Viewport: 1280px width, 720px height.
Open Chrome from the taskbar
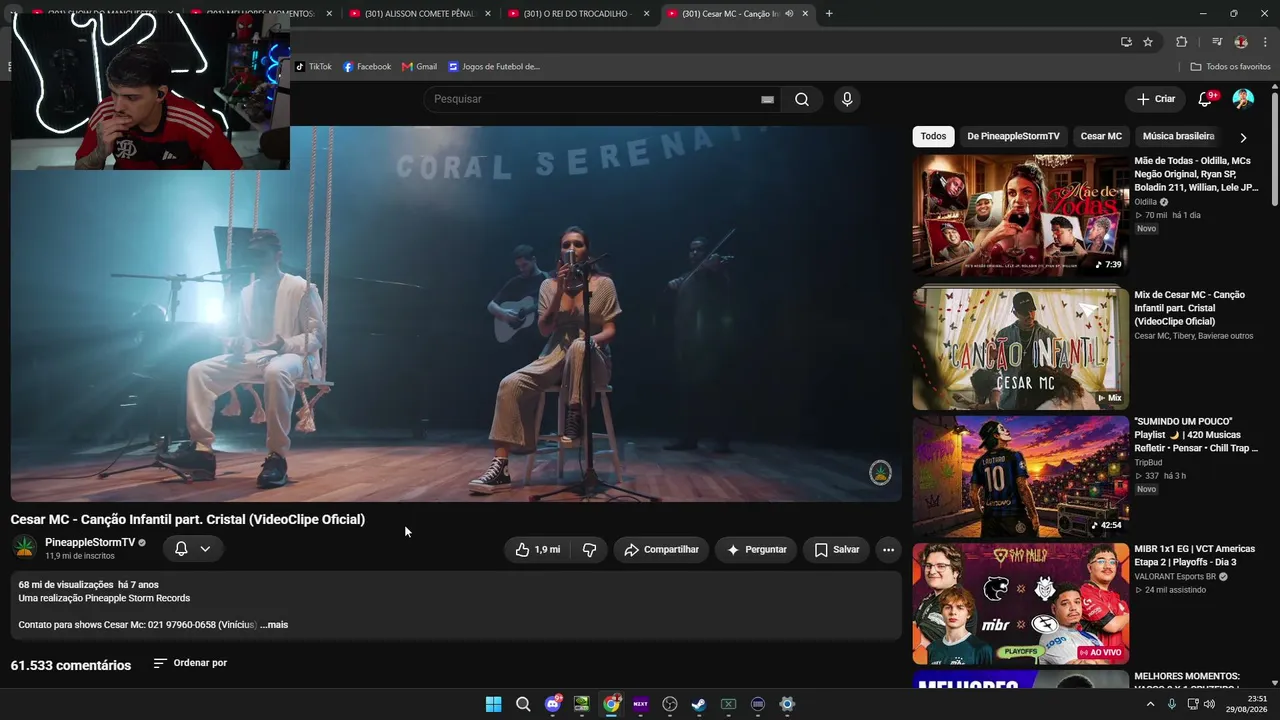pyautogui.click(x=611, y=704)
